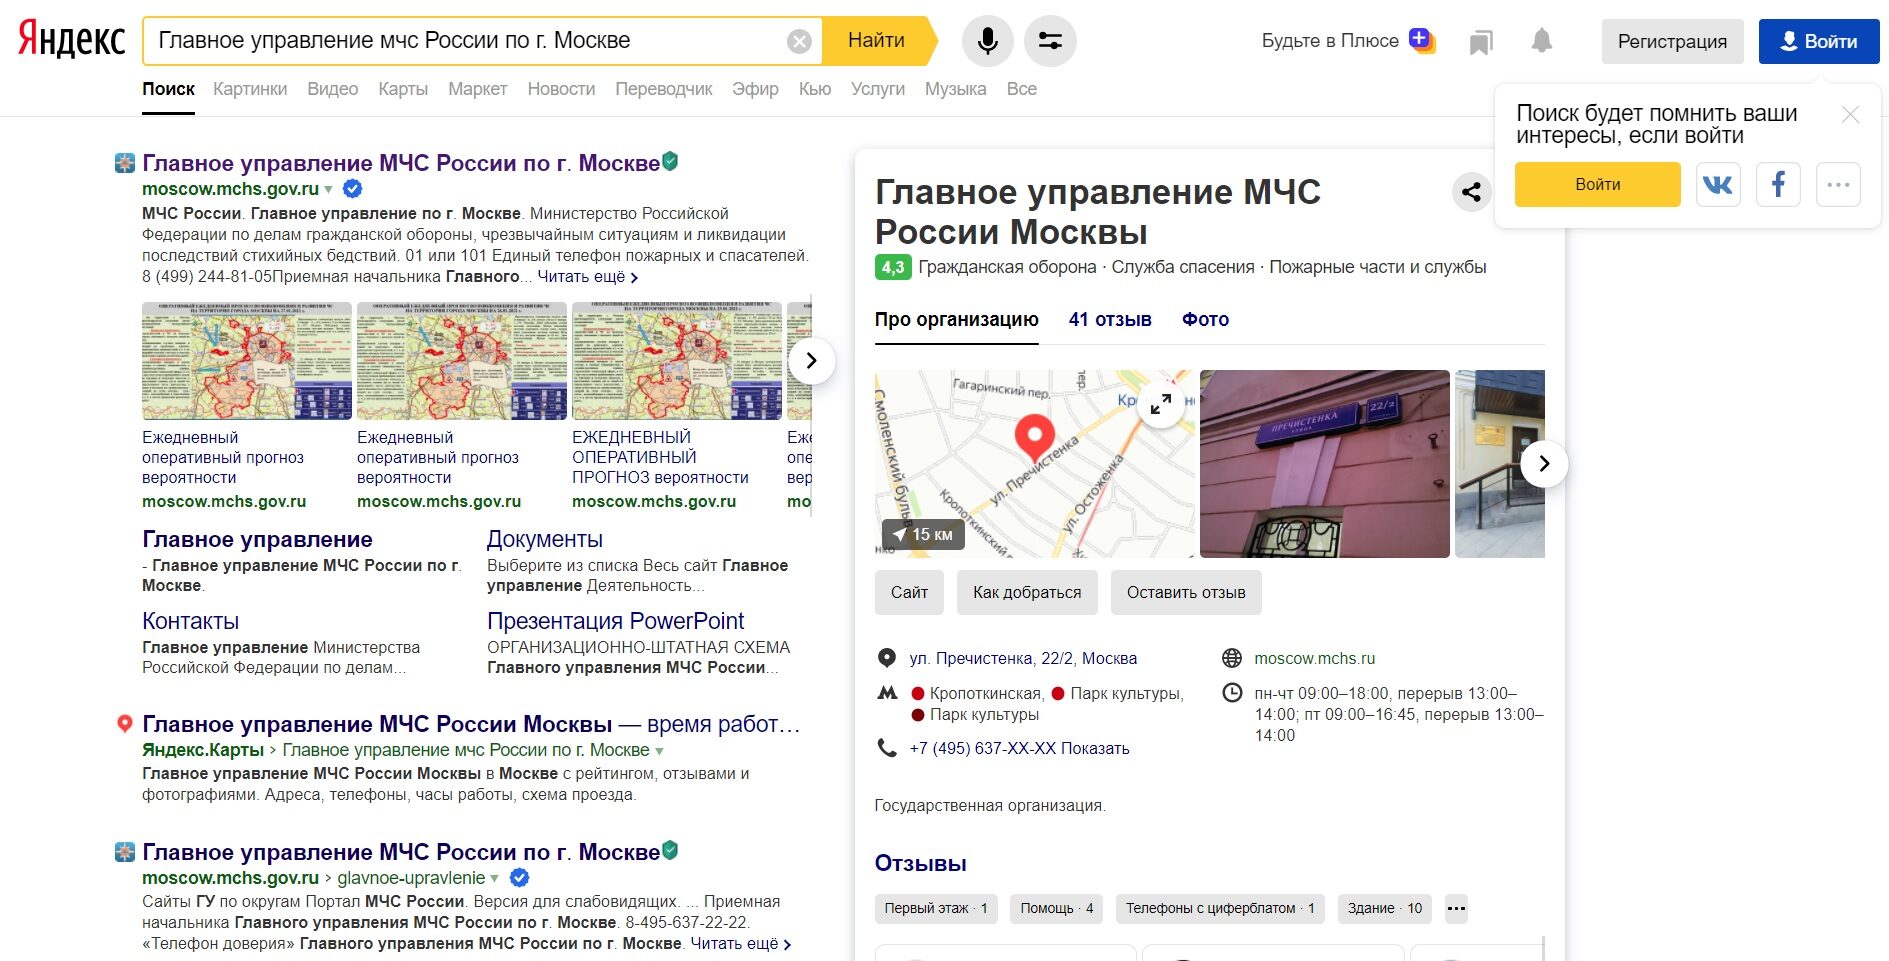1889x961 pixels.
Task: Click the Как добраться button
Action: [x=1027, y=592]
